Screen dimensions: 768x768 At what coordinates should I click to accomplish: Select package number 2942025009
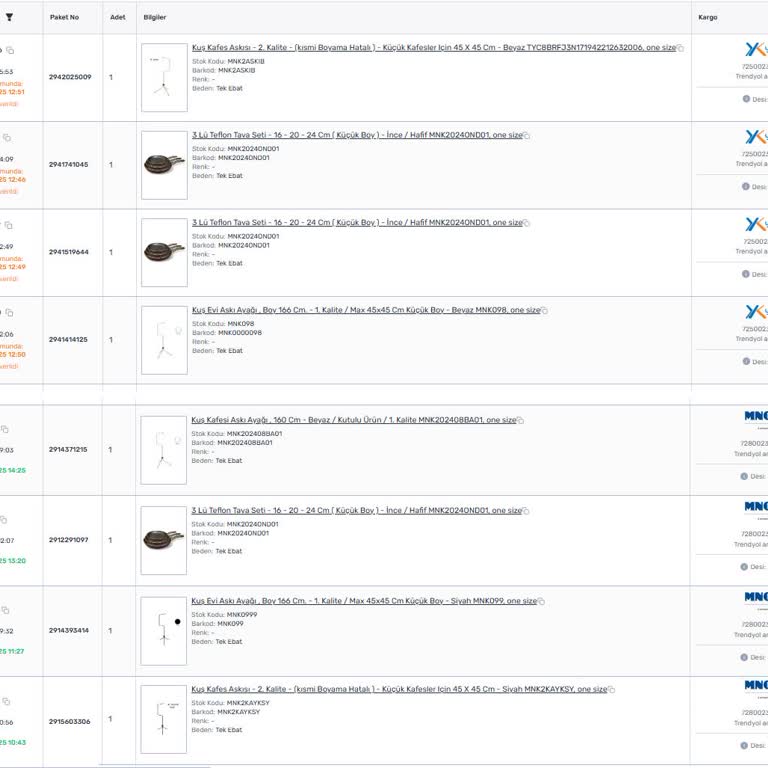tap(70, 77)
